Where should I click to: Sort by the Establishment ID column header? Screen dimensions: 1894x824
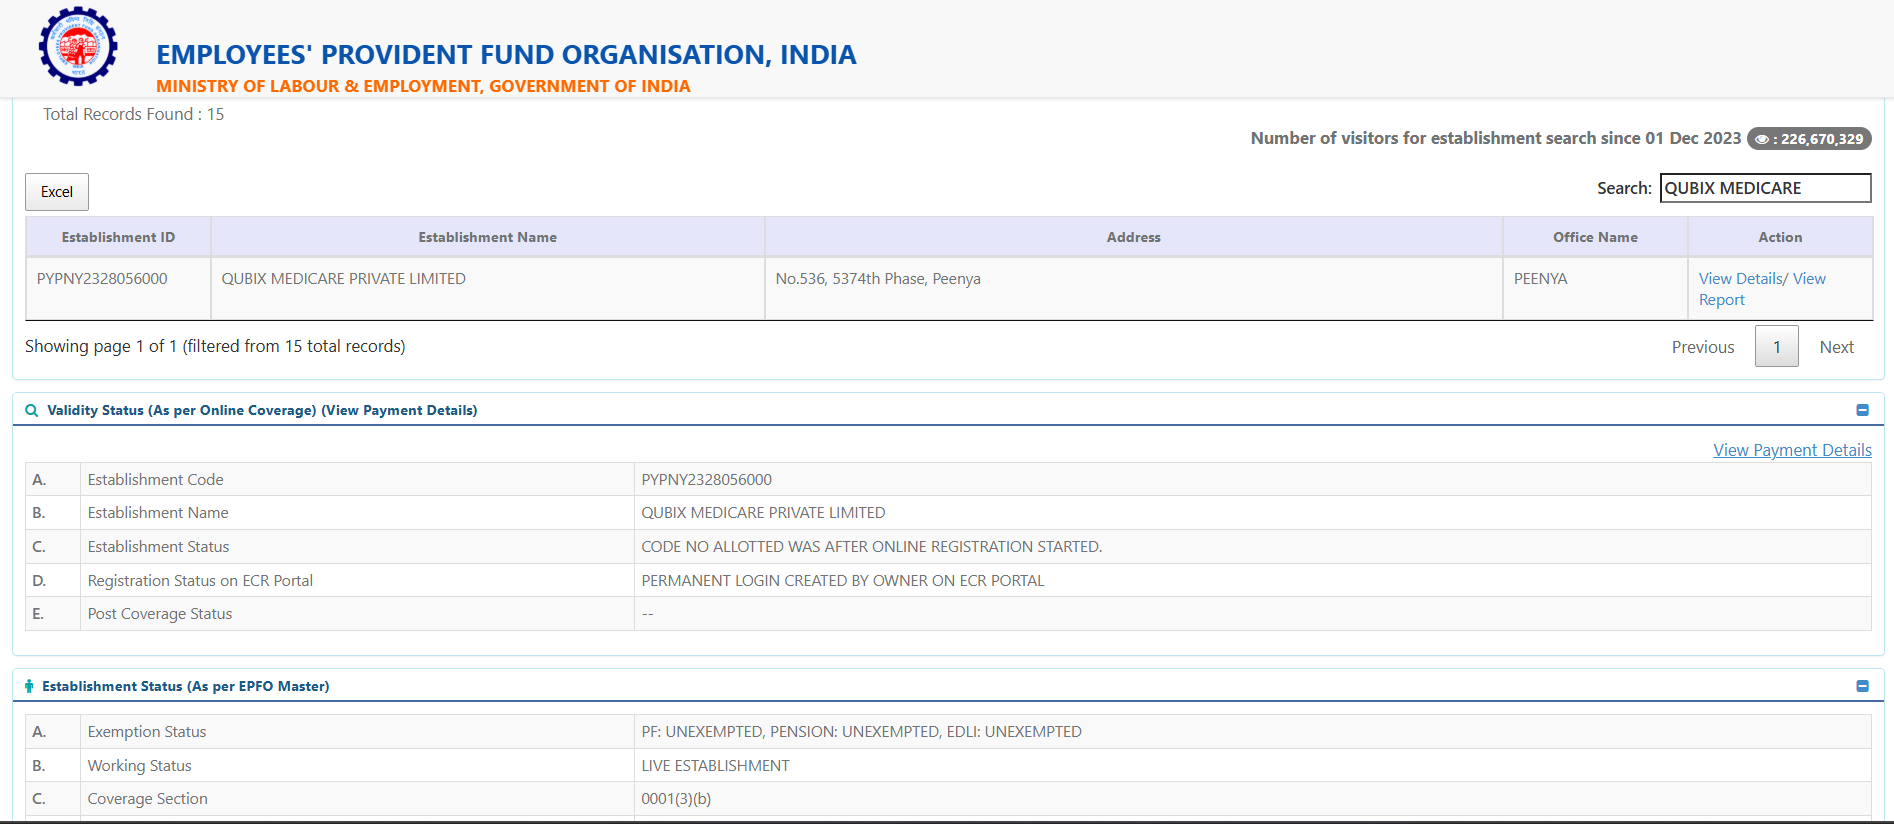[118, 237]
